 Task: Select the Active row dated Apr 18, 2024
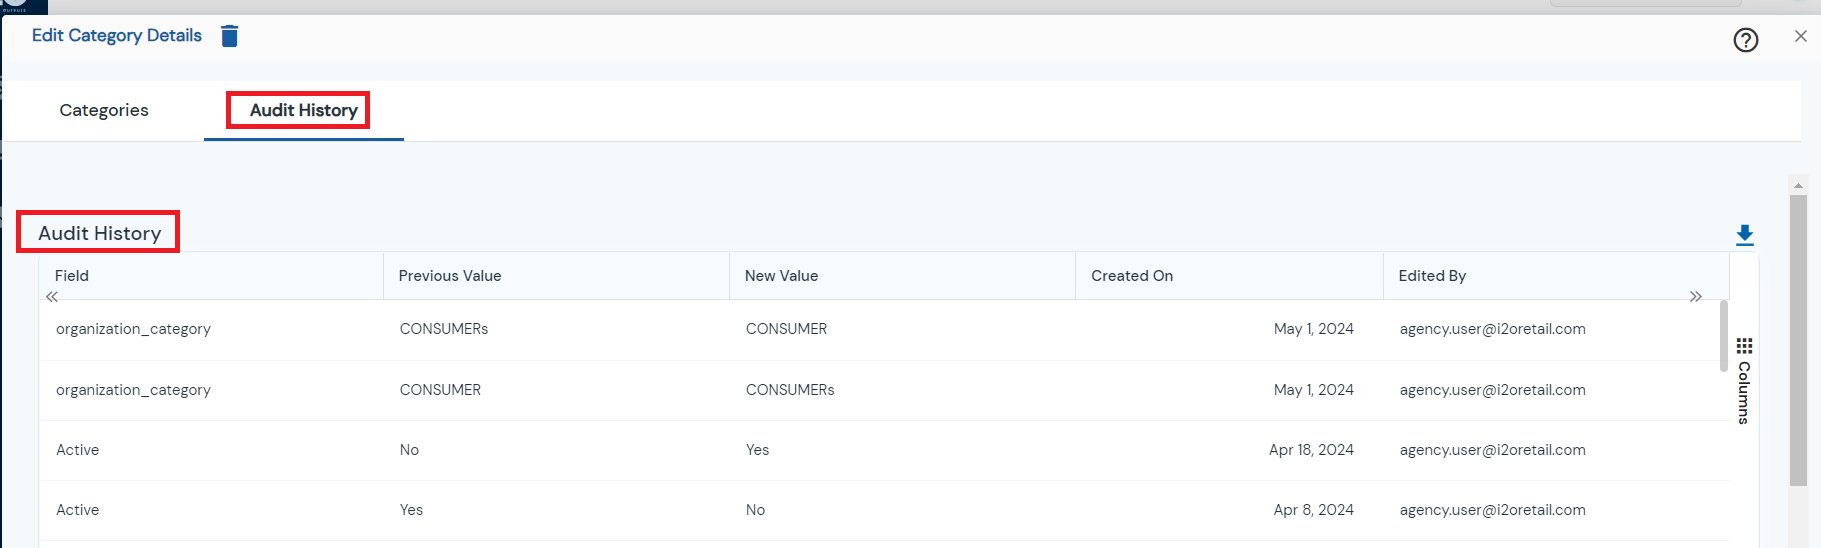880,451
